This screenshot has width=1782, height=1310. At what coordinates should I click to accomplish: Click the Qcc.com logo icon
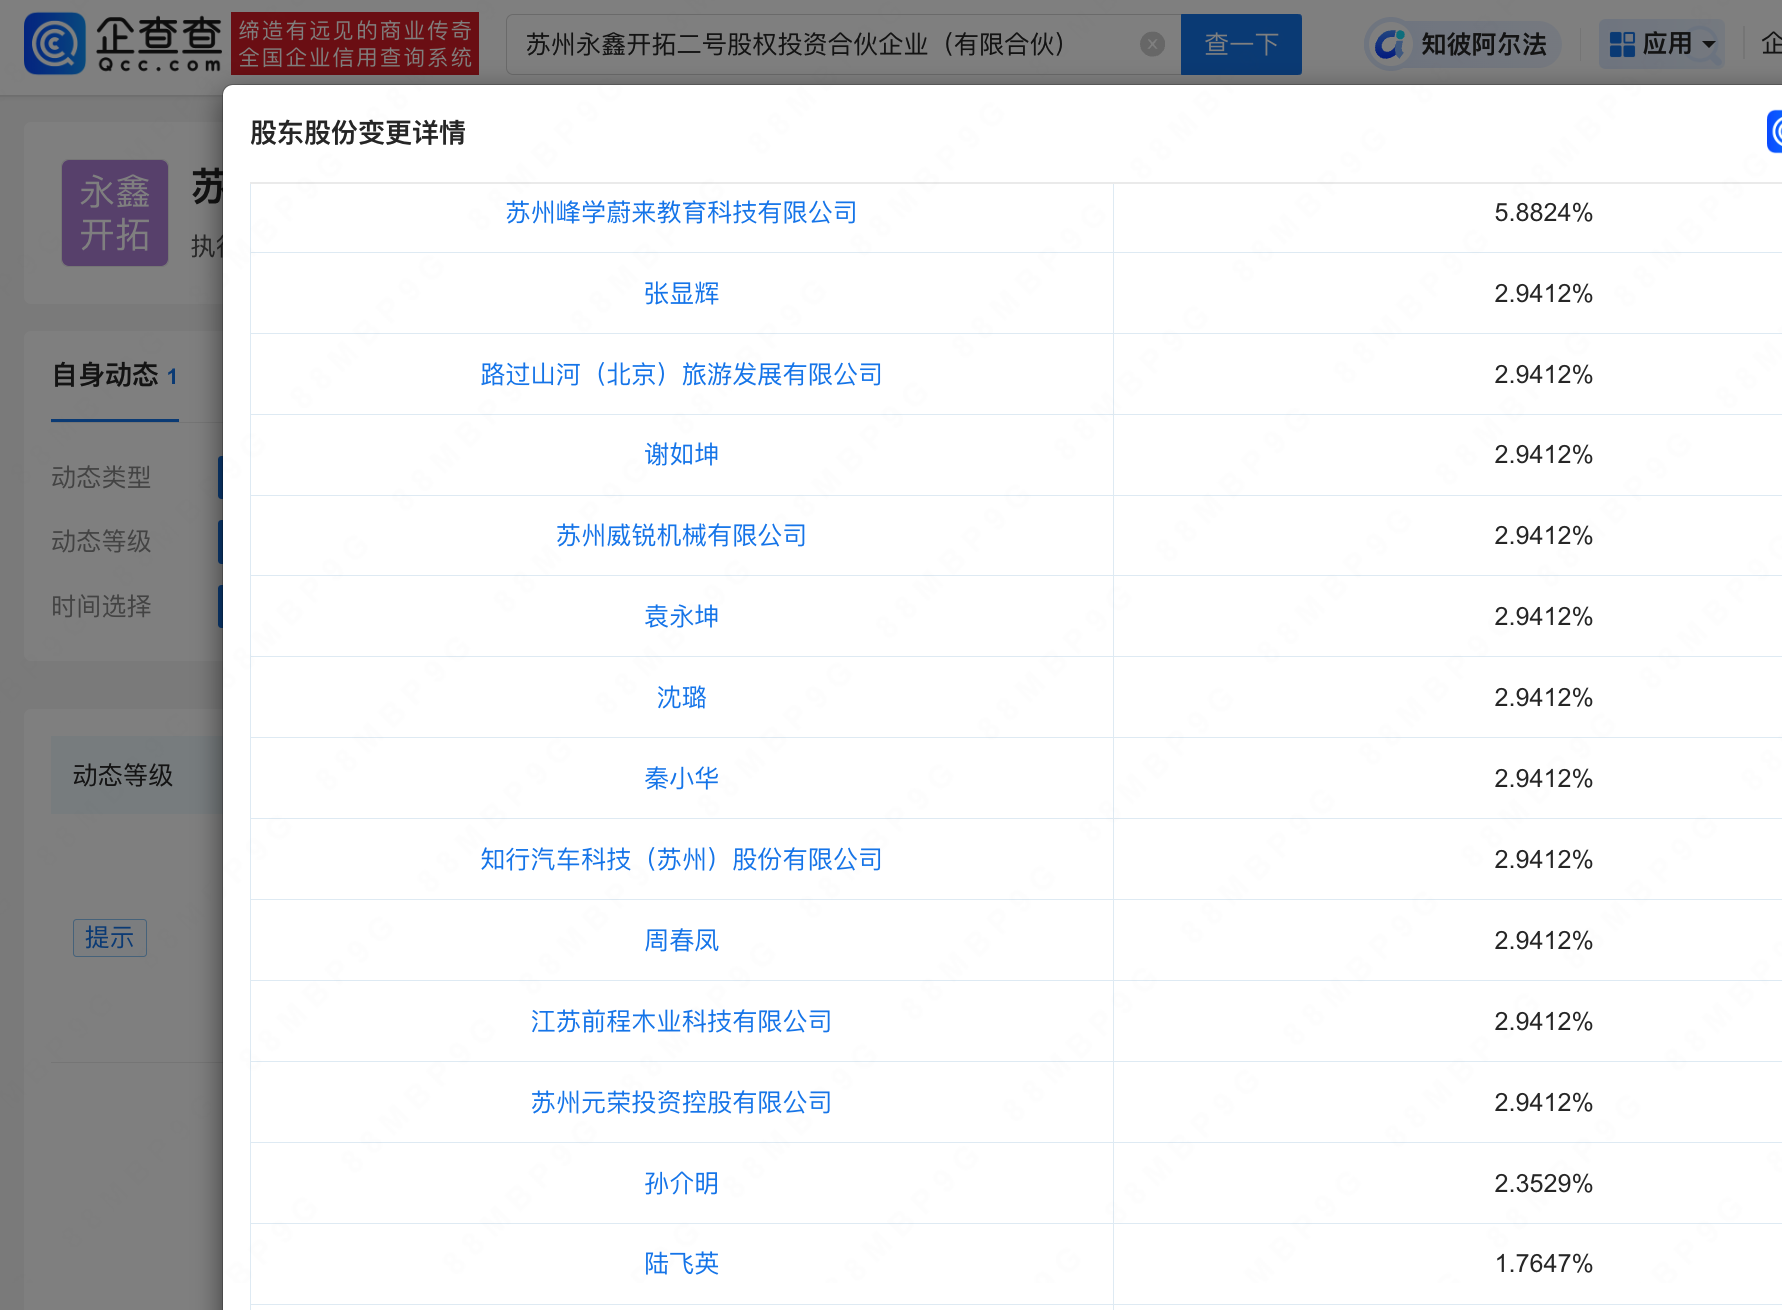pos(54,44)
